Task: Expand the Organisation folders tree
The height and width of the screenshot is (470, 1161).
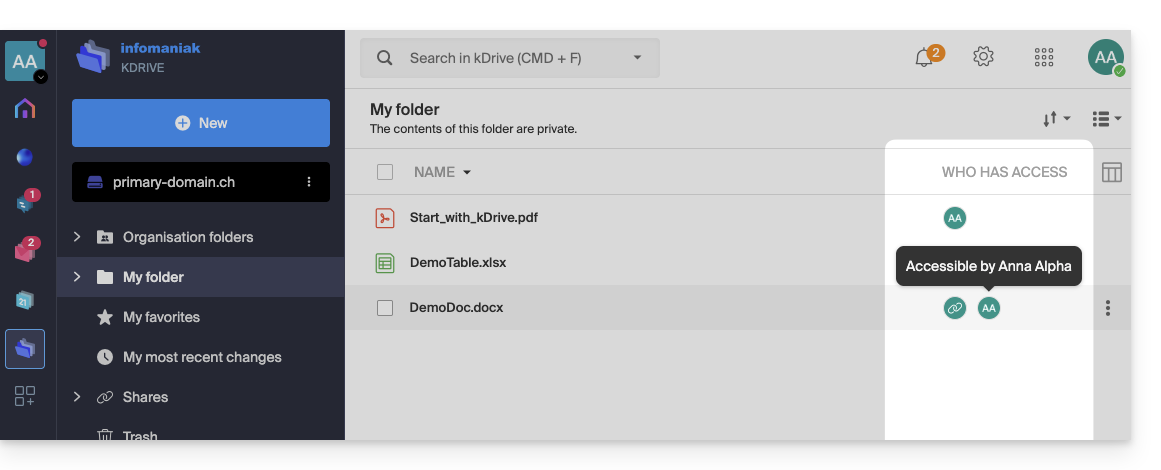Action: click(77, 237)
